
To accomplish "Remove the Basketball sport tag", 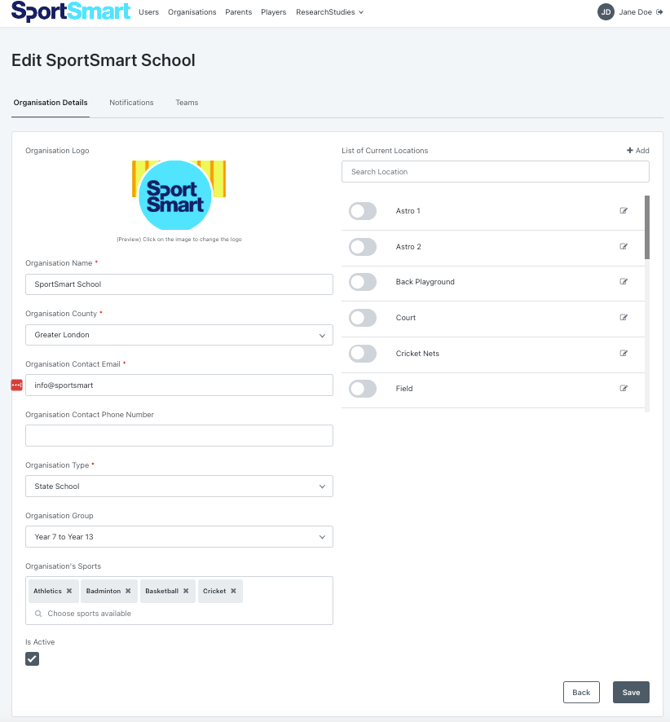I will coord(186,591).
